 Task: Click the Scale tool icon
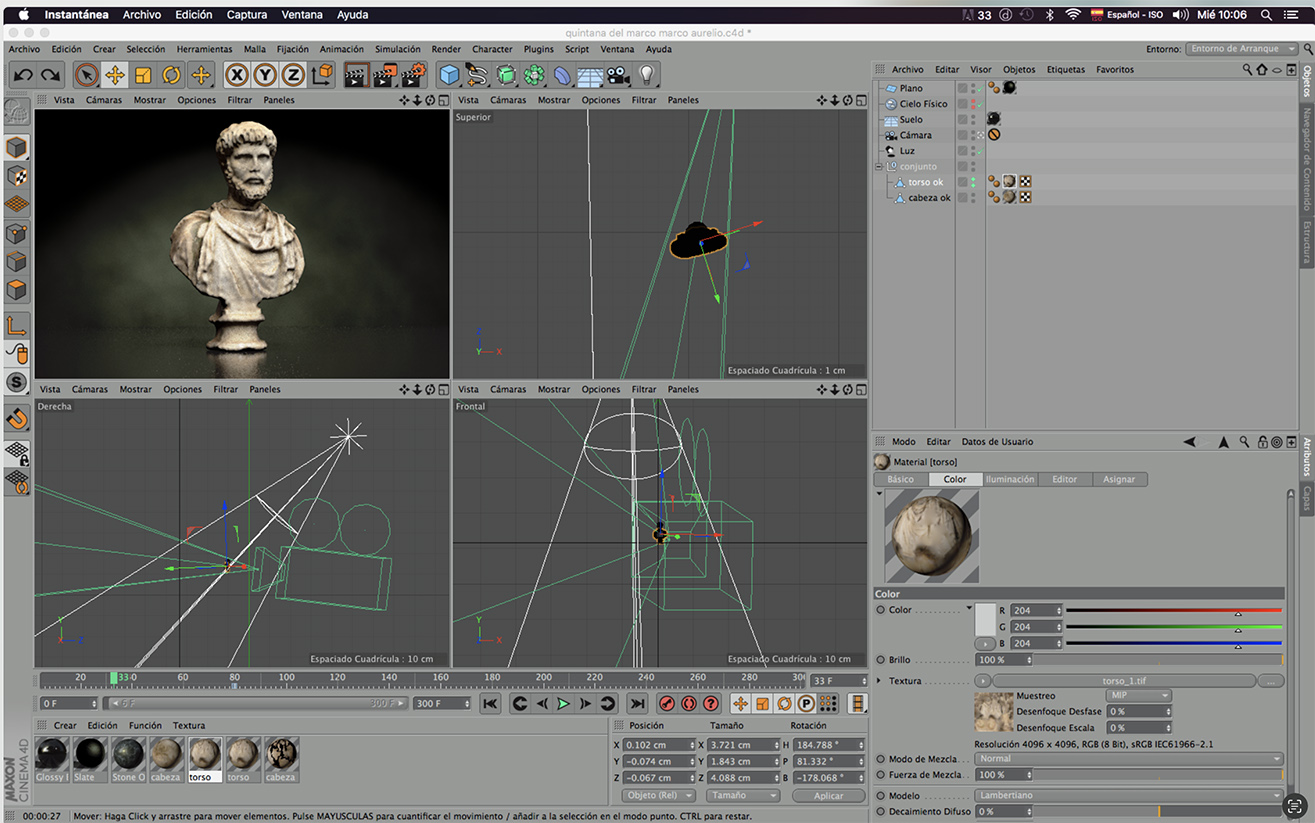(143, 75)
